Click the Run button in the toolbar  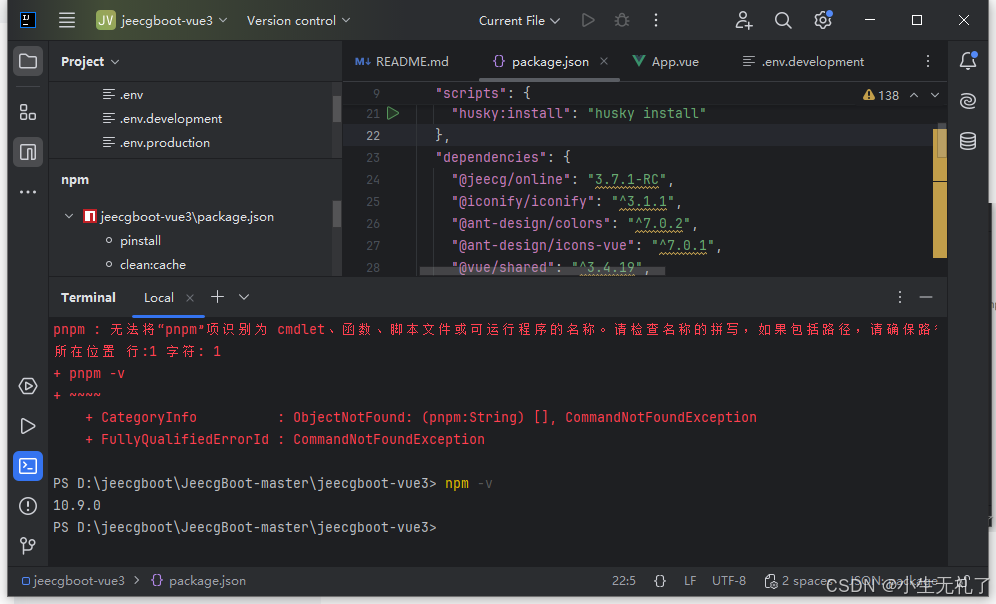coord(588,20)
